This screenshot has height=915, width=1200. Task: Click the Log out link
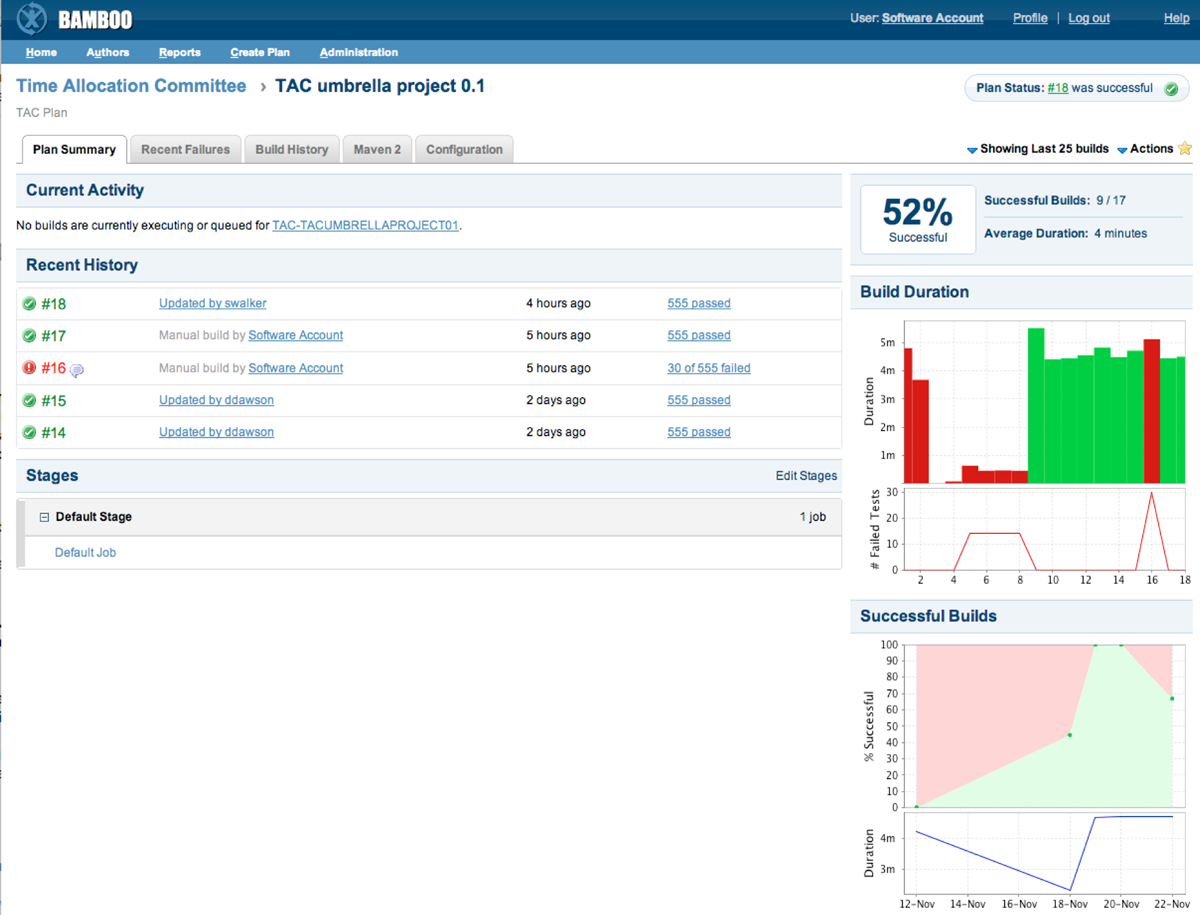click(1089, 18)
